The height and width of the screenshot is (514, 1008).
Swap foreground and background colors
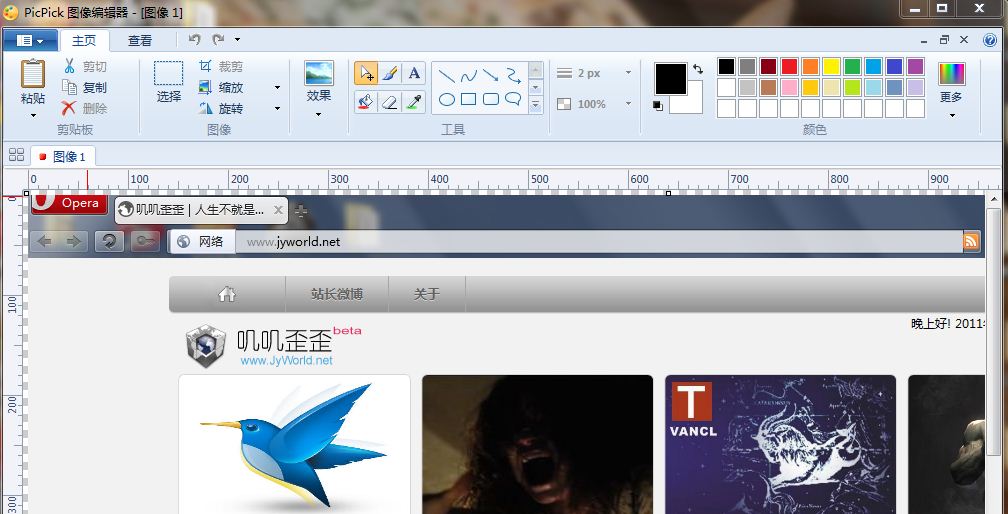(x=697, y=69)
